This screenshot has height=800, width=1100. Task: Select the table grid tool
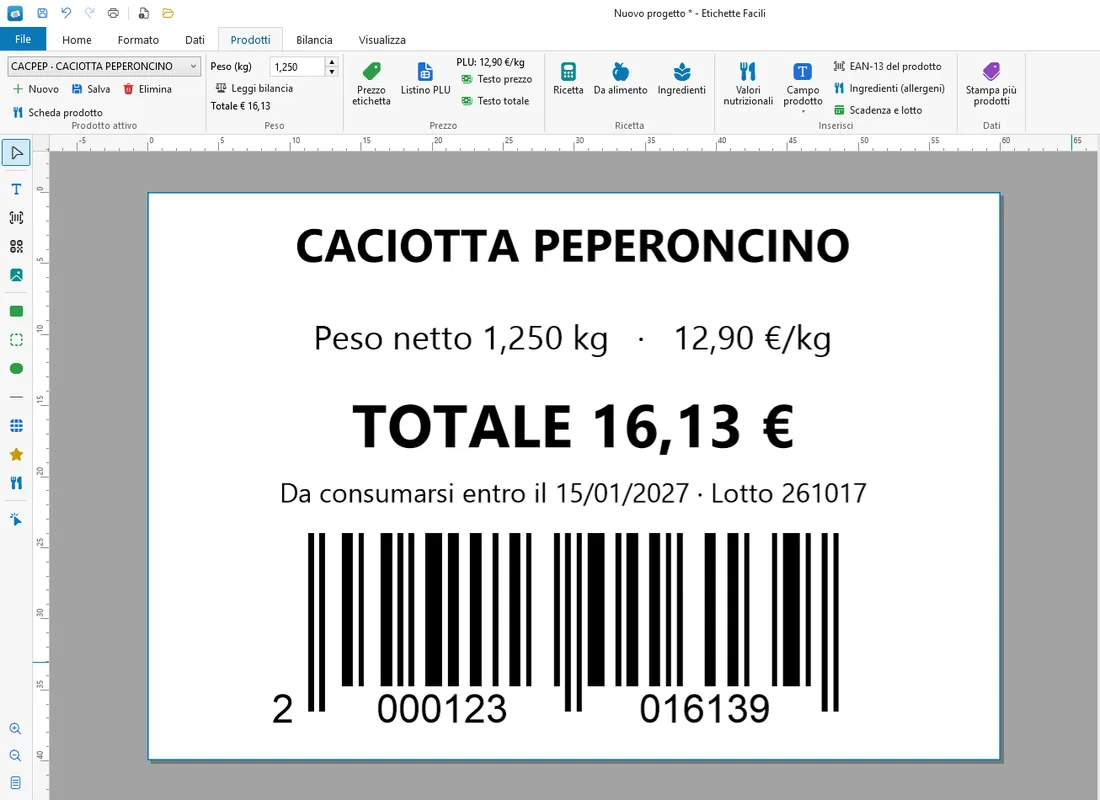coord(16,426)
